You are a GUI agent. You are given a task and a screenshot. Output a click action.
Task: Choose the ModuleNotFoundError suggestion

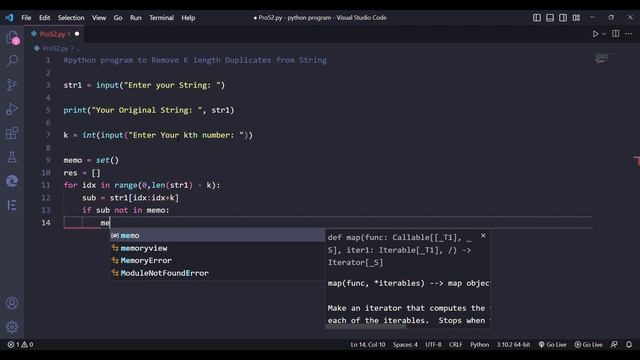click(217, 273)
